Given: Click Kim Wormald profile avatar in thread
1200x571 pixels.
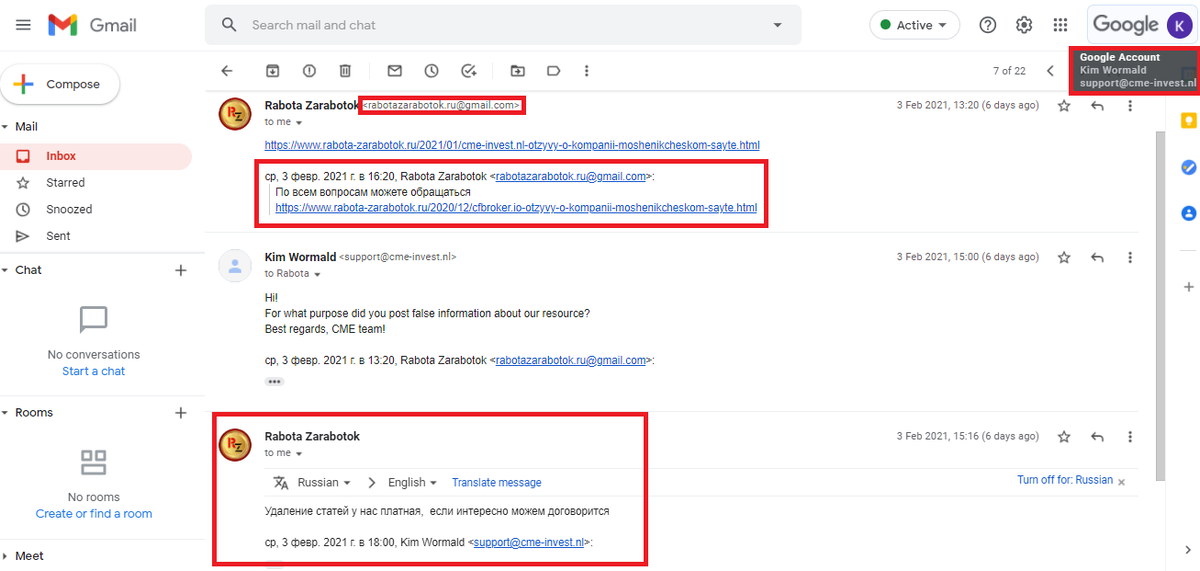Looking at the screenshot, I should click(235, 265).
